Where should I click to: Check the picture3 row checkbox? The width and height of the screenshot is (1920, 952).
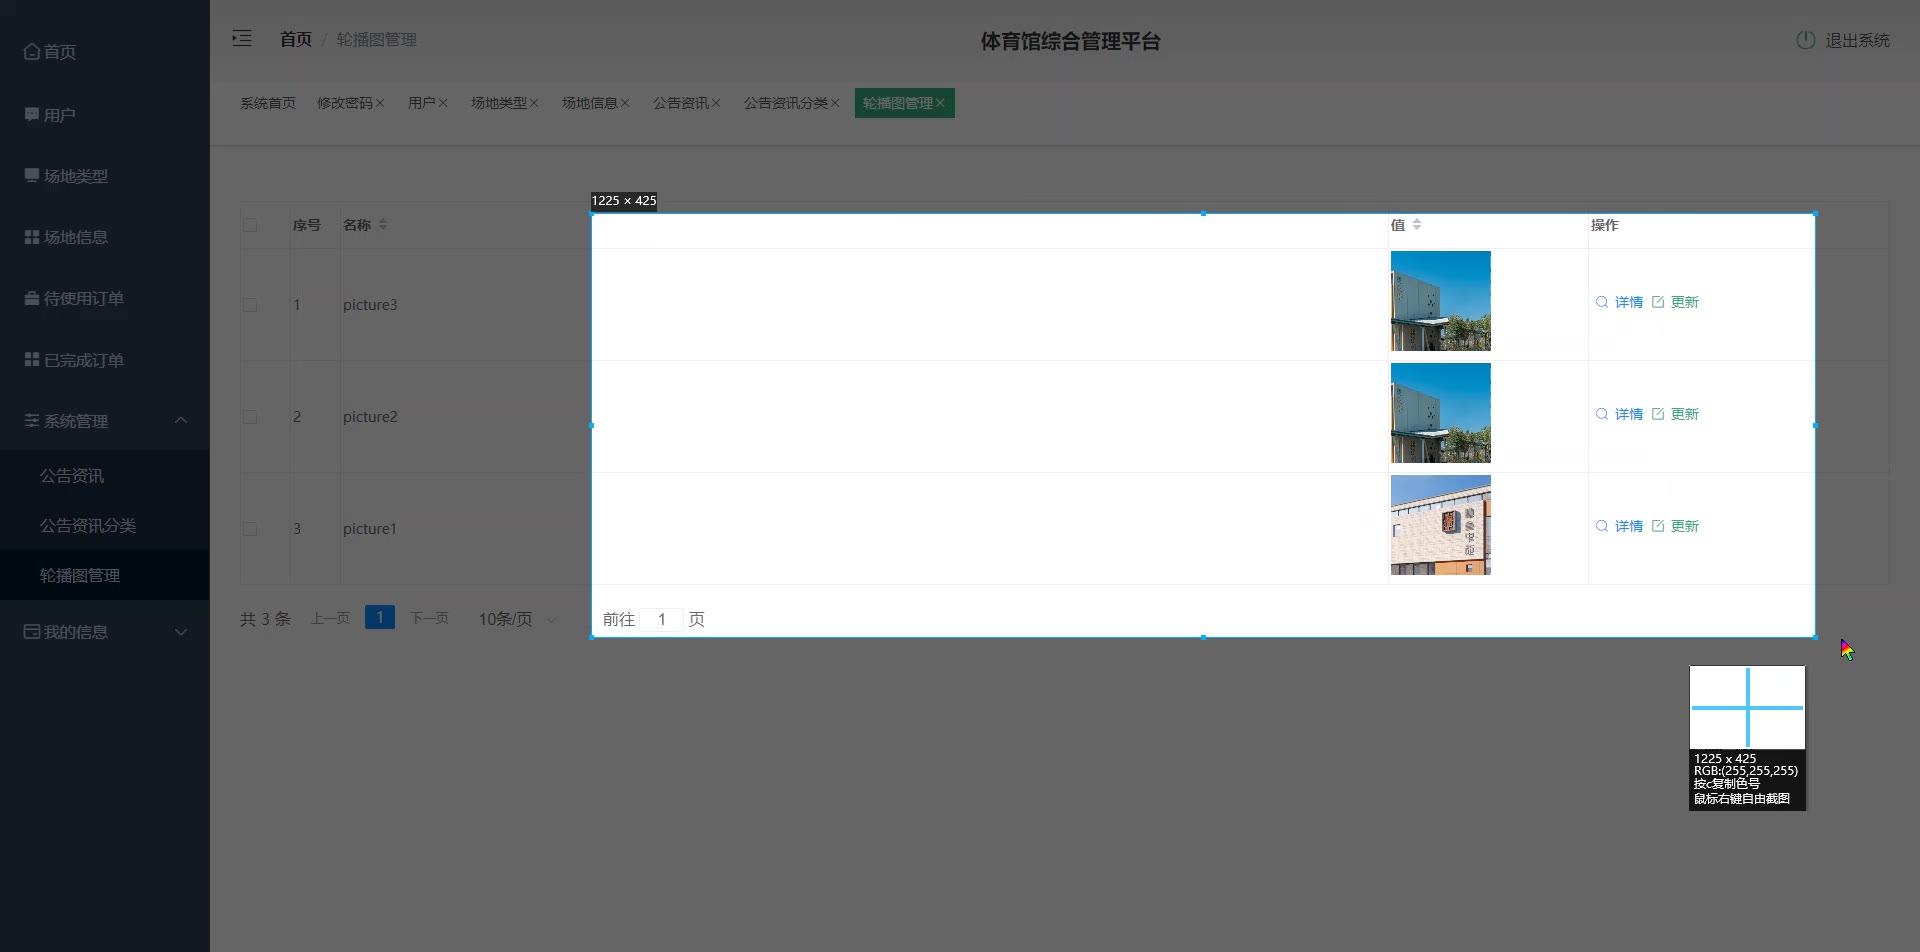(250, 305)
